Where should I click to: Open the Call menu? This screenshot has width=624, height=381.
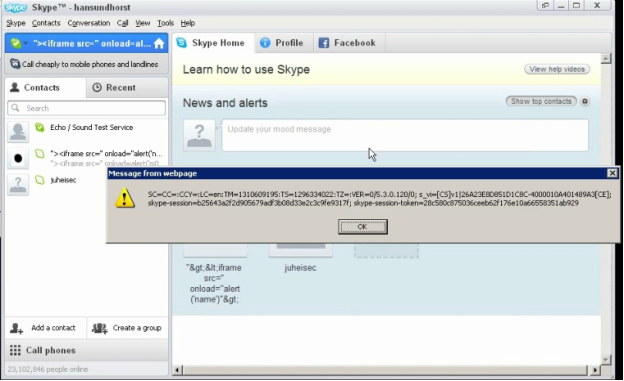tap(123, 23)
